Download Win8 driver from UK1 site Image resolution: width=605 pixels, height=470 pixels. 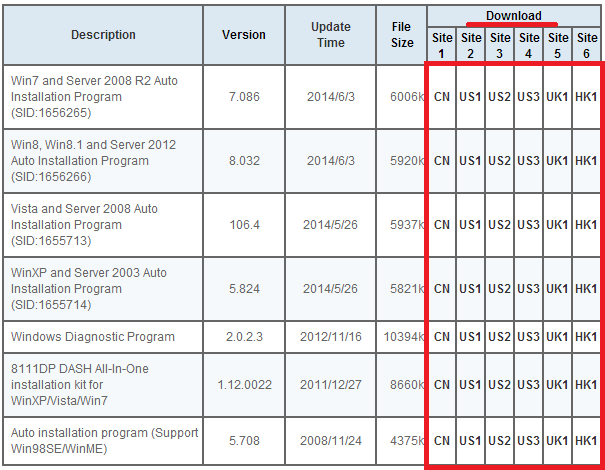click(557, 161)
